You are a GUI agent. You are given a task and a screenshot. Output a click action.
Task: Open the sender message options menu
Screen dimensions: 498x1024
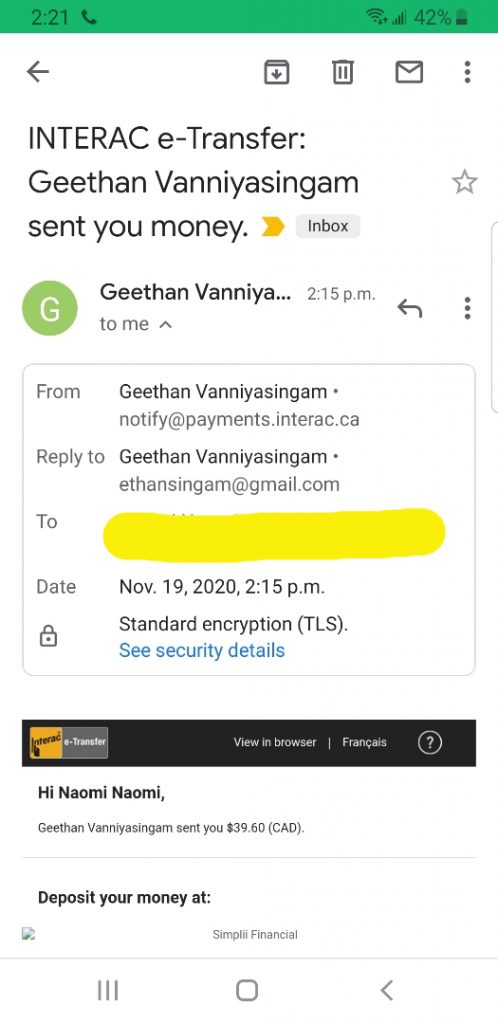tap(467, 308)
